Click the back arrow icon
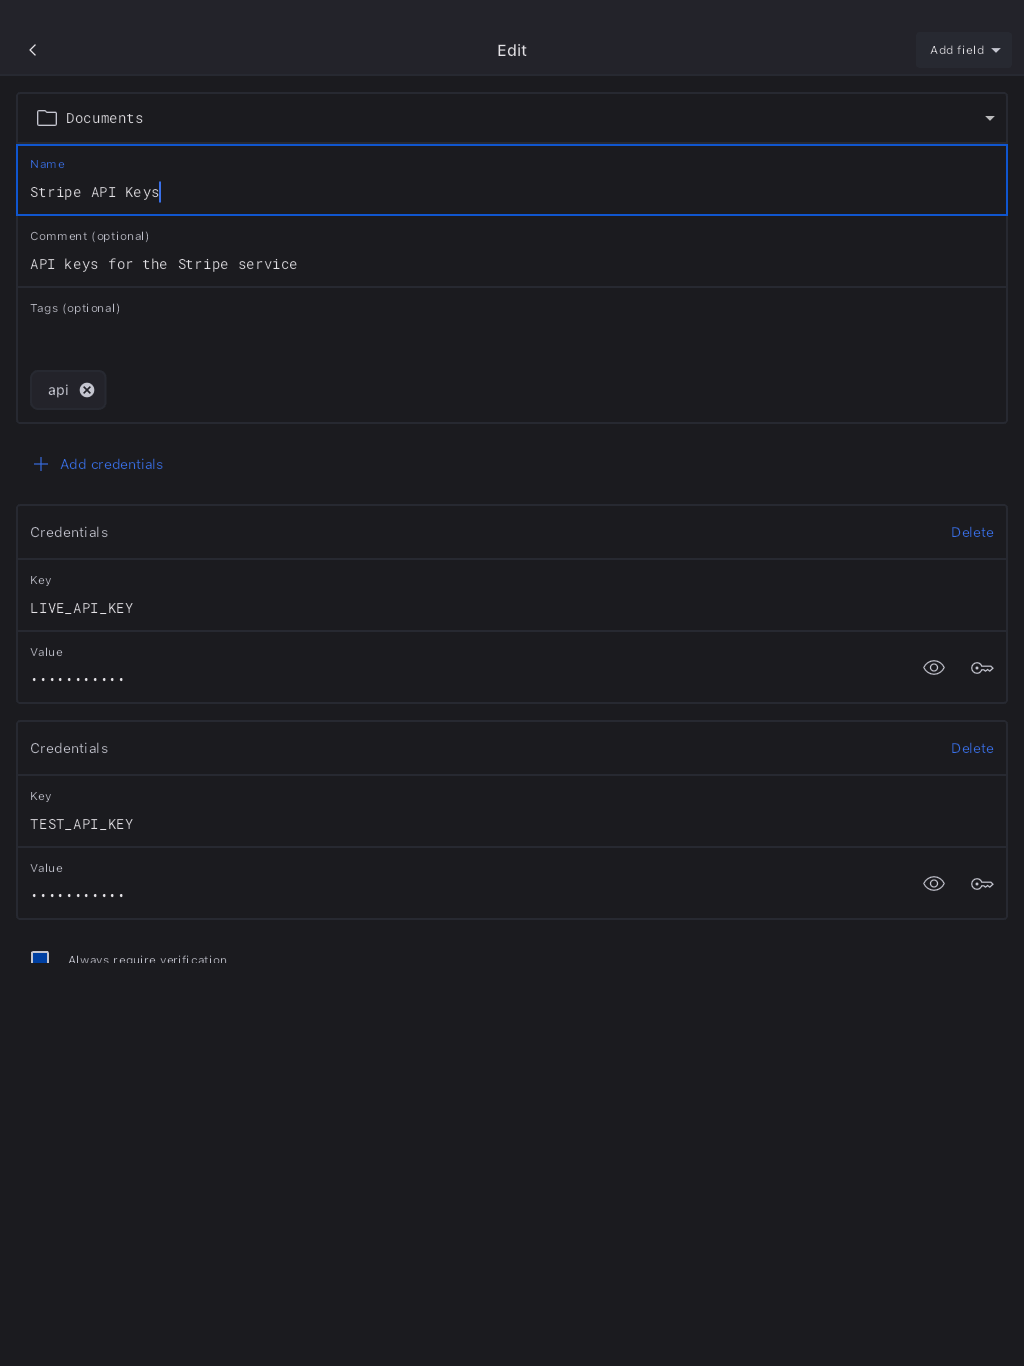Image resolution: width=1024 pixels, height=1366 pixels. (x=33, y=50)
